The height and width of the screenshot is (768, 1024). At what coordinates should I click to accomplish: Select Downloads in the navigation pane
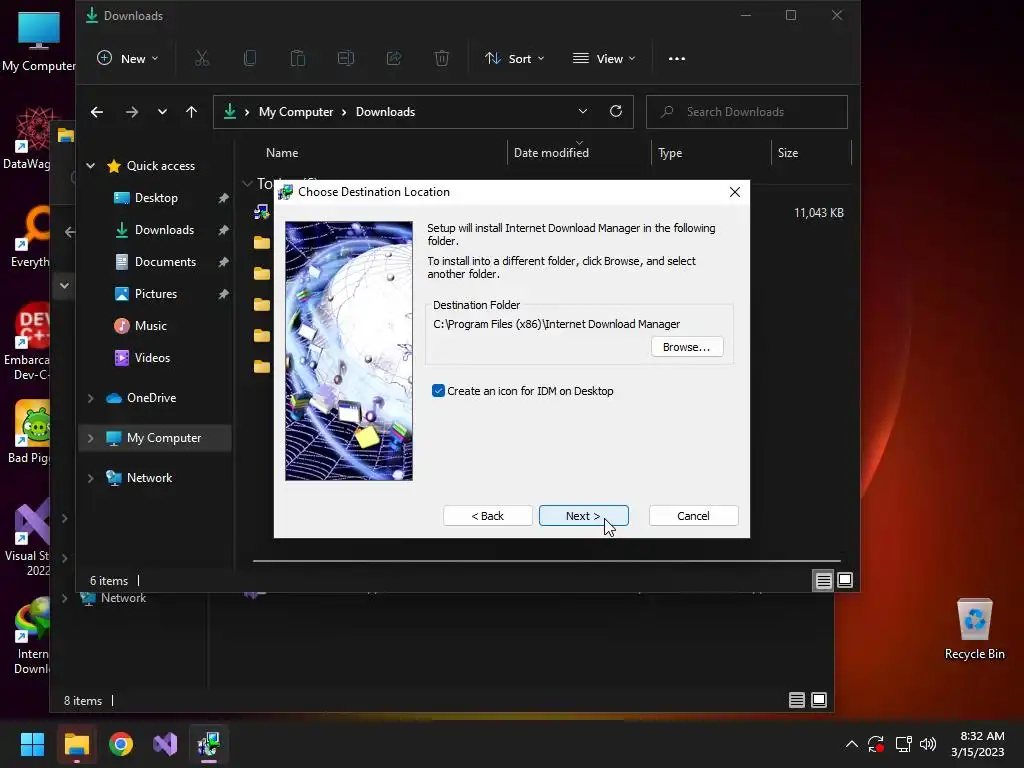point(165,230)
